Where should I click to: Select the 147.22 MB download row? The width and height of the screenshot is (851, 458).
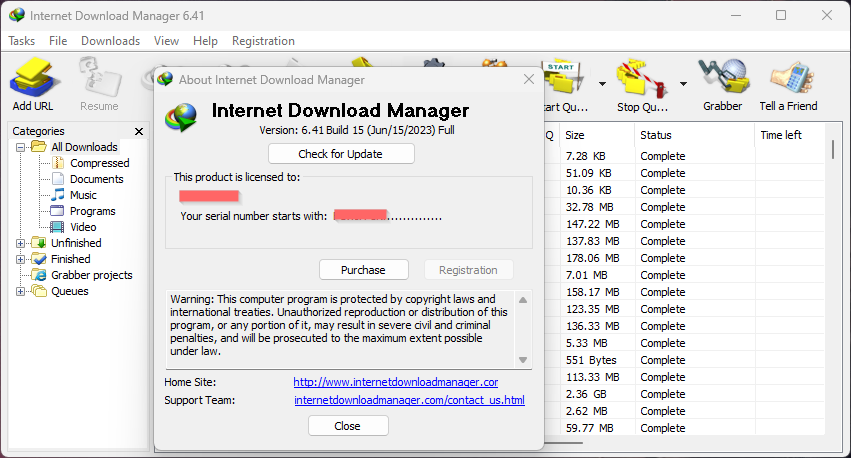pos(684,224)
